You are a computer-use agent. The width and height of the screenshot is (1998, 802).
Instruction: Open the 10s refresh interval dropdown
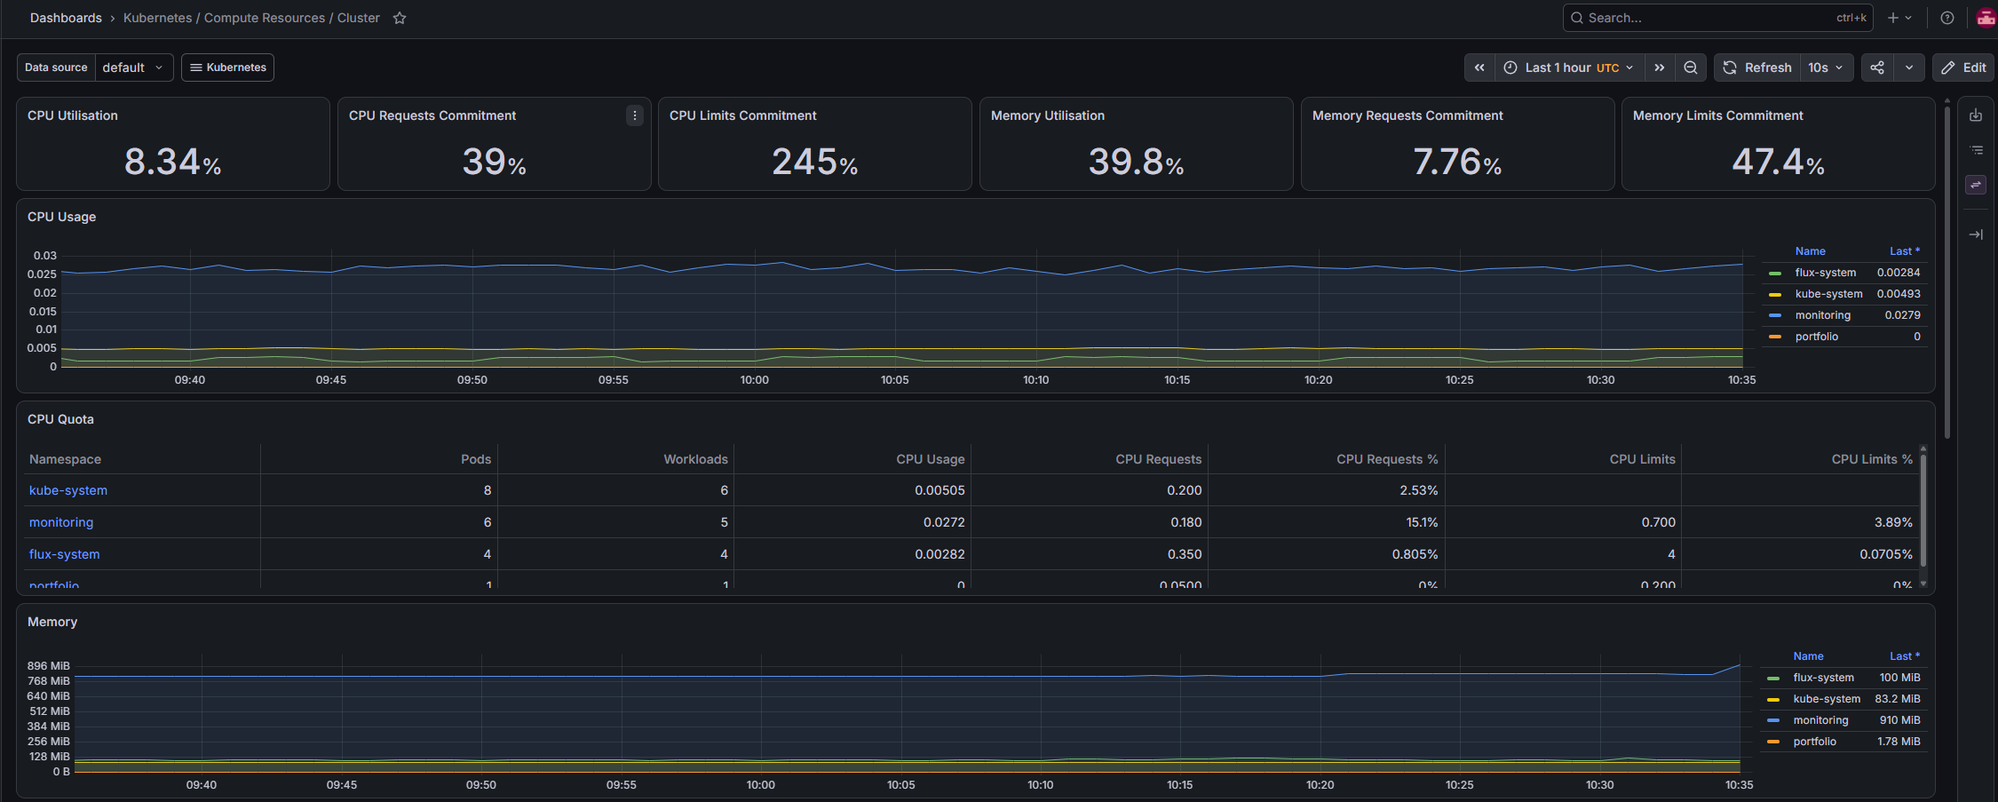point(1825,68)
